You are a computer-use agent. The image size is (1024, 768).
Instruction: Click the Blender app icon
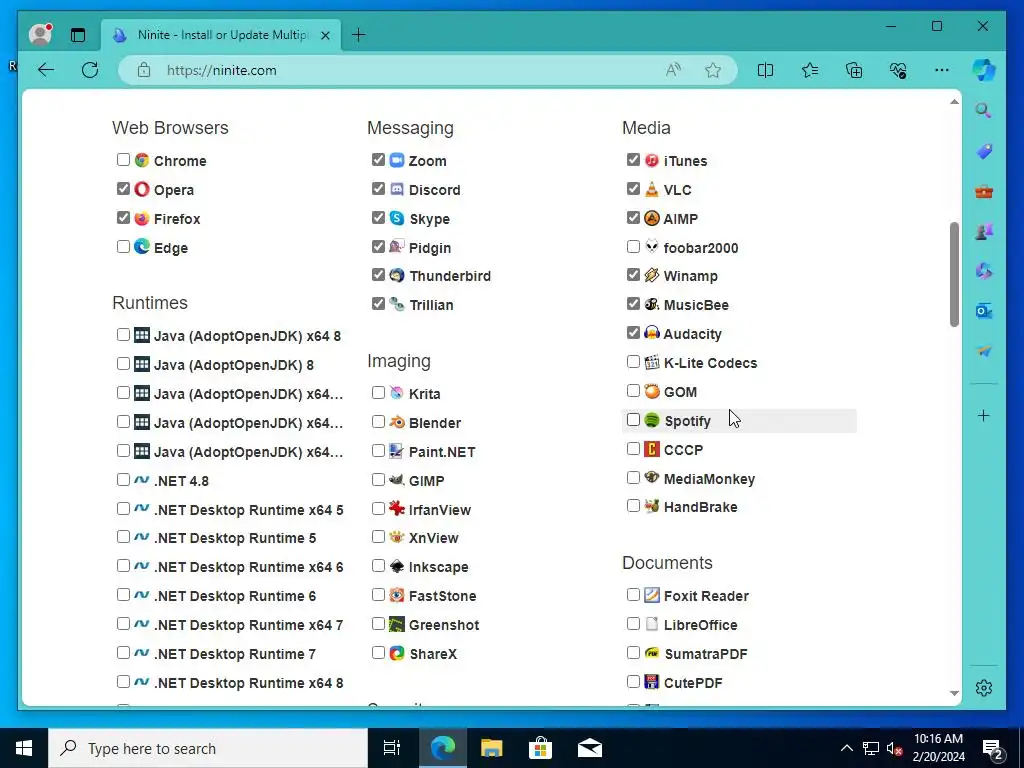396,422
